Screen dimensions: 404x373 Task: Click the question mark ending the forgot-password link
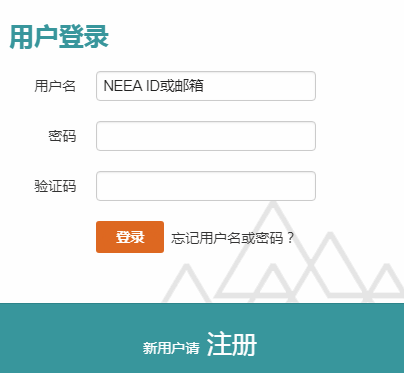(290, 238)
